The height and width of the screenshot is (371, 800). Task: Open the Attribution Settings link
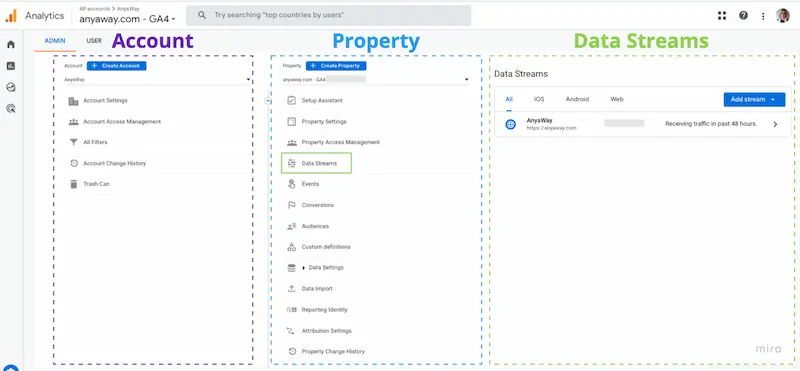(327, 331)
